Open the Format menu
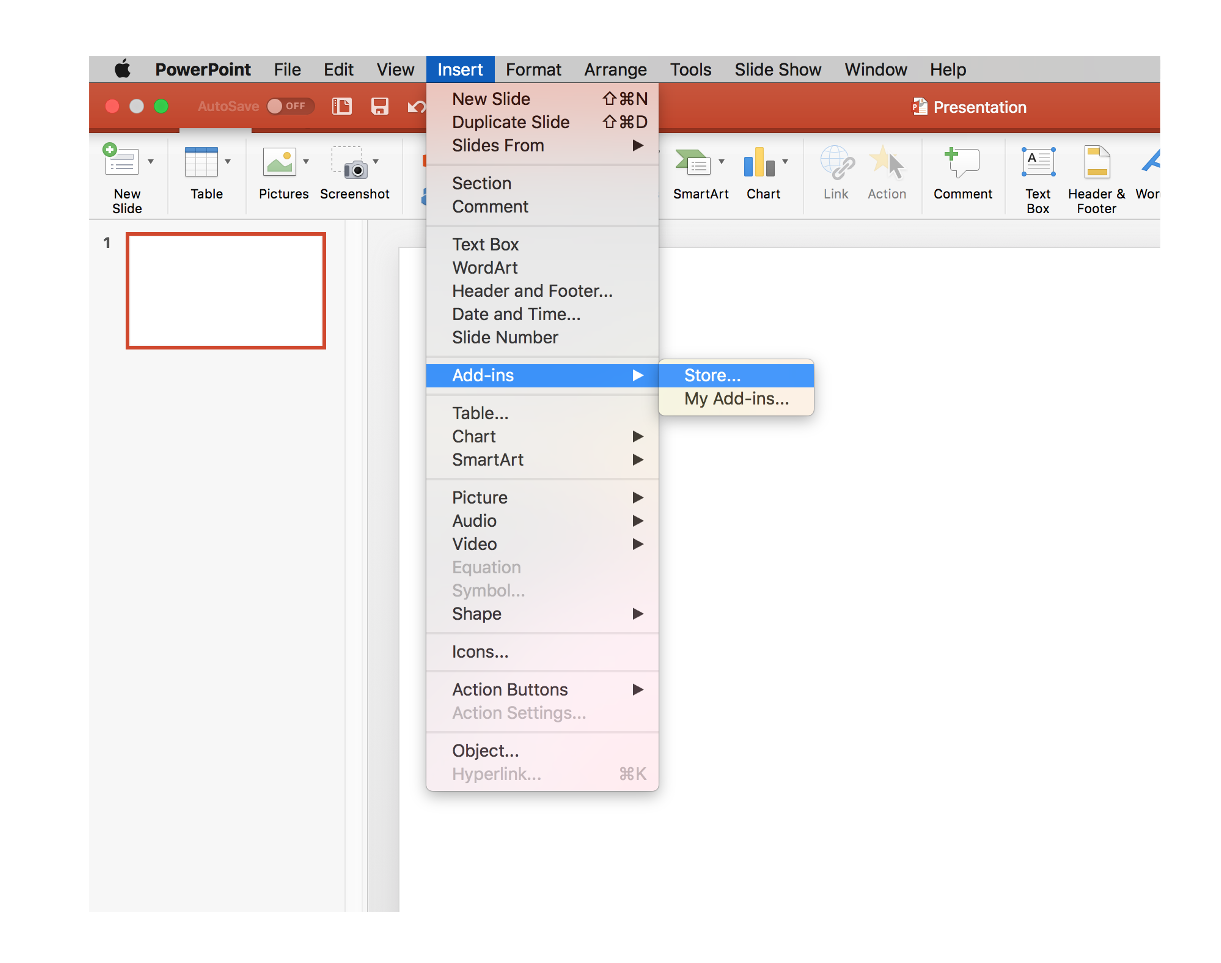The height and width of the screenshot is (963, 1221). 533,69
